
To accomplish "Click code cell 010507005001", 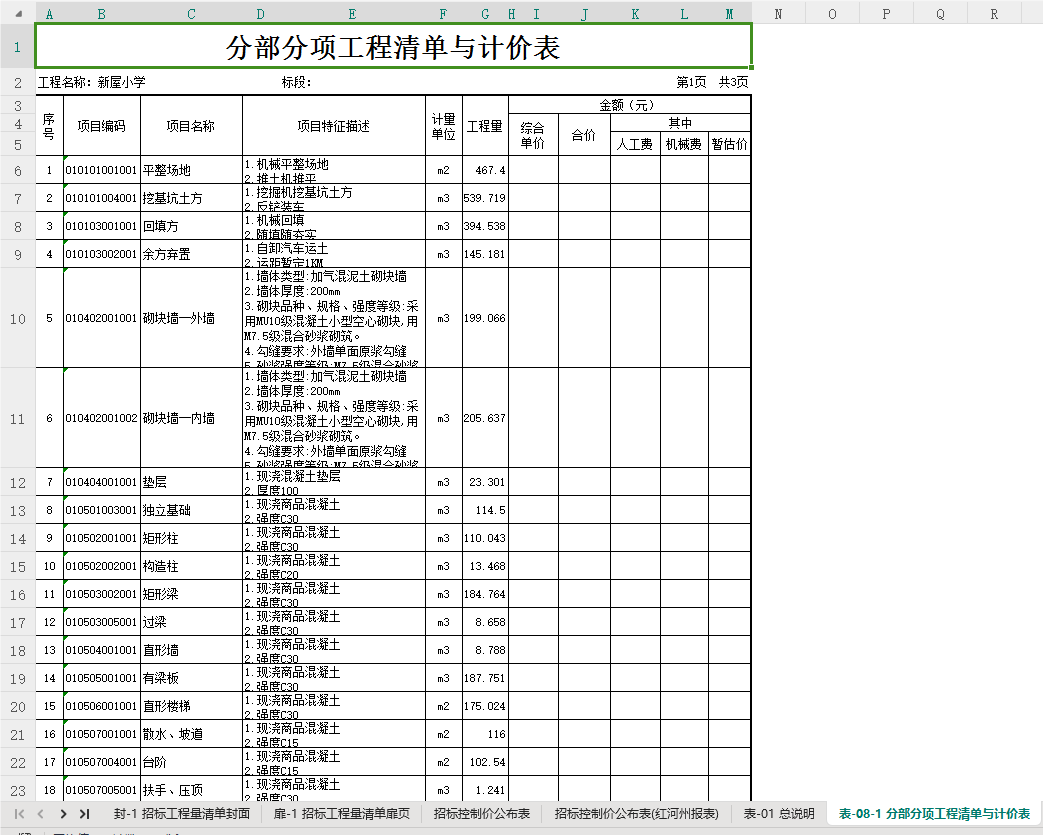I will (102, 790).
